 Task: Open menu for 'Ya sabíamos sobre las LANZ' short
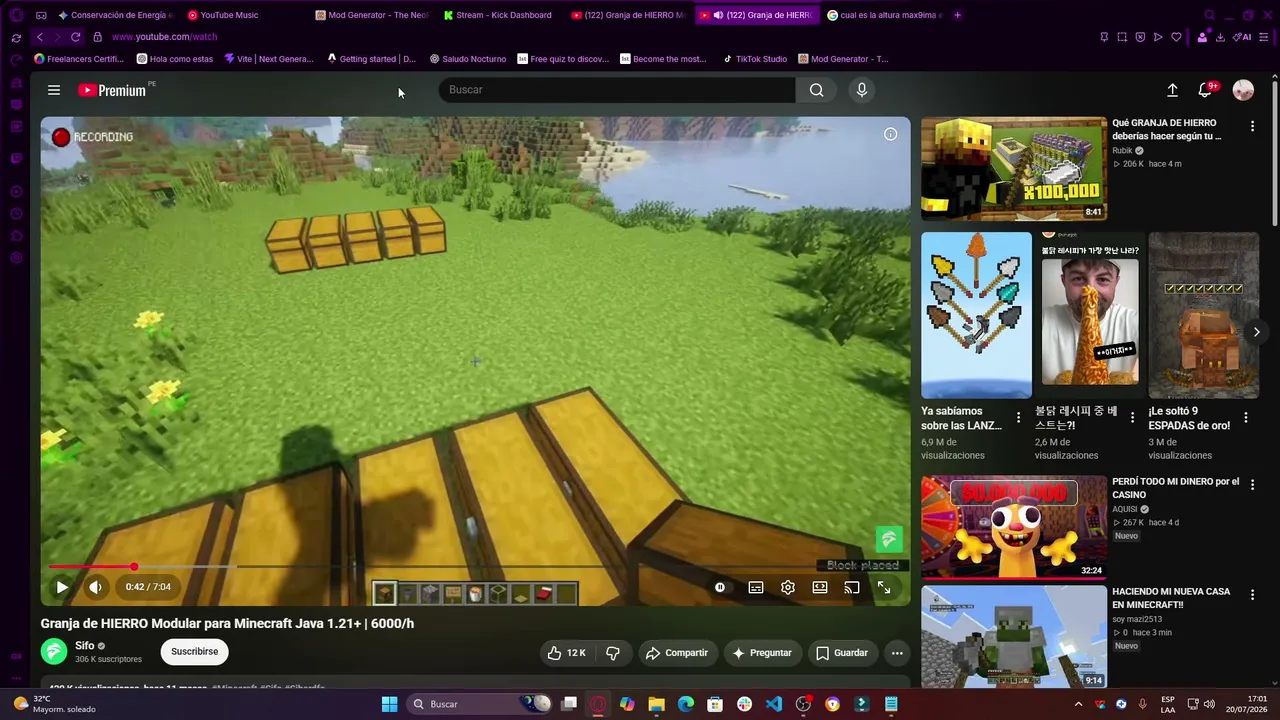(x=1019, y=417)
